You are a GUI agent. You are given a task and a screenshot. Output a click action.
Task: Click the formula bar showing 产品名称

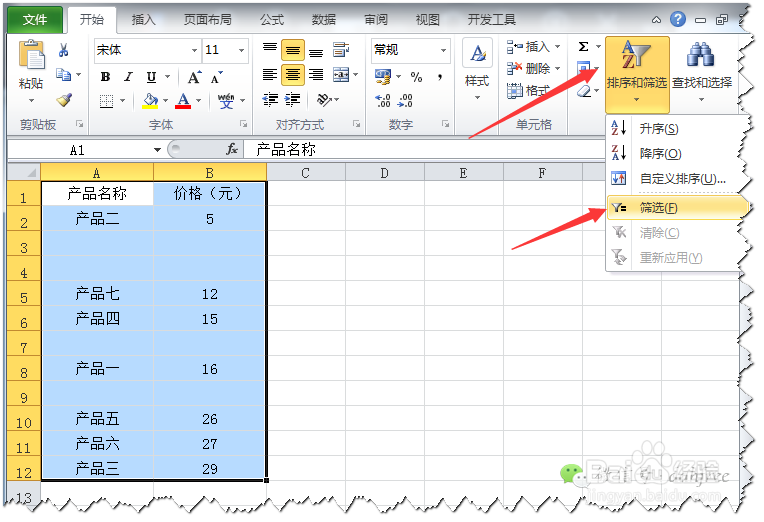(424, 150)
